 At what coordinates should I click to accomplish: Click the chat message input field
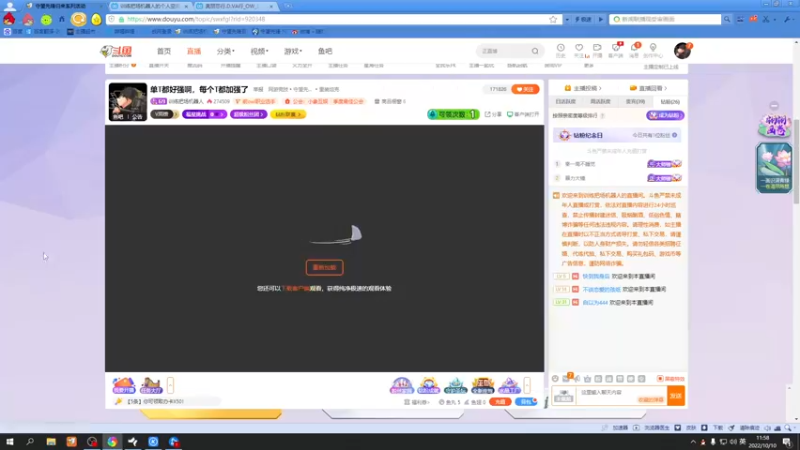pyautogui.click(x=621, y=395)
